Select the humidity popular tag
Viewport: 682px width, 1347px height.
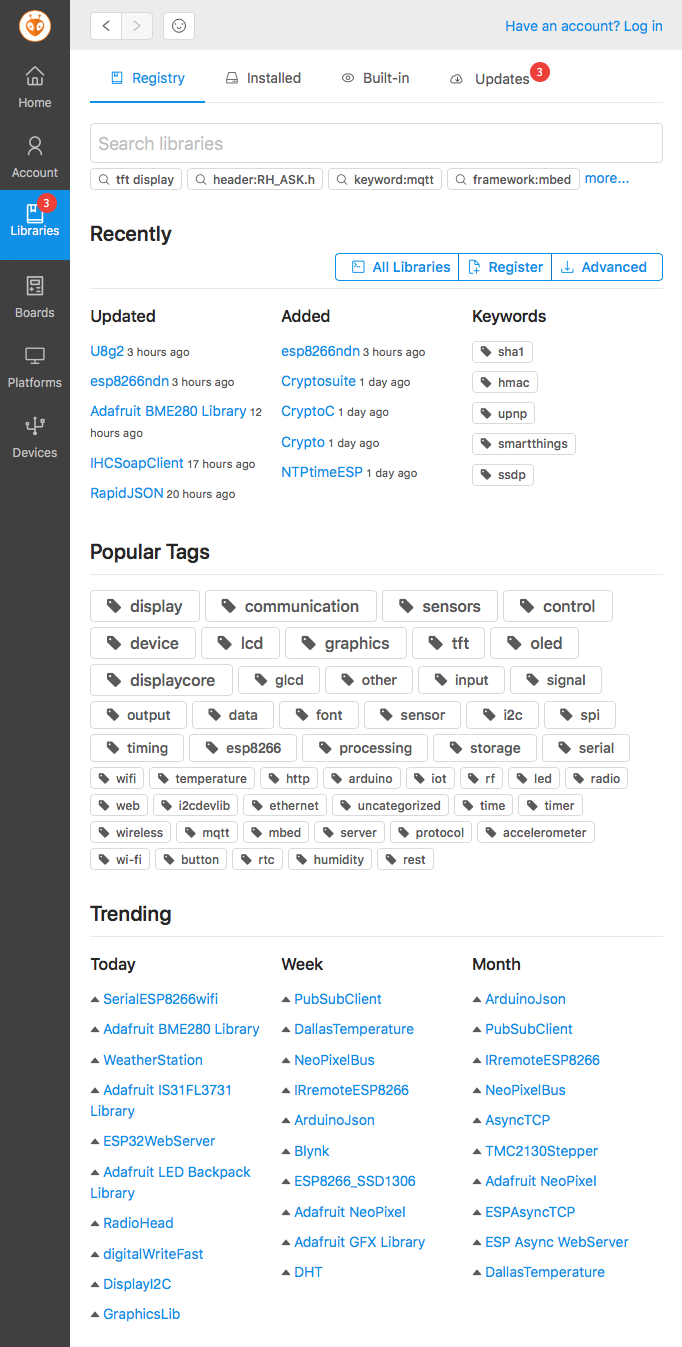330,859
